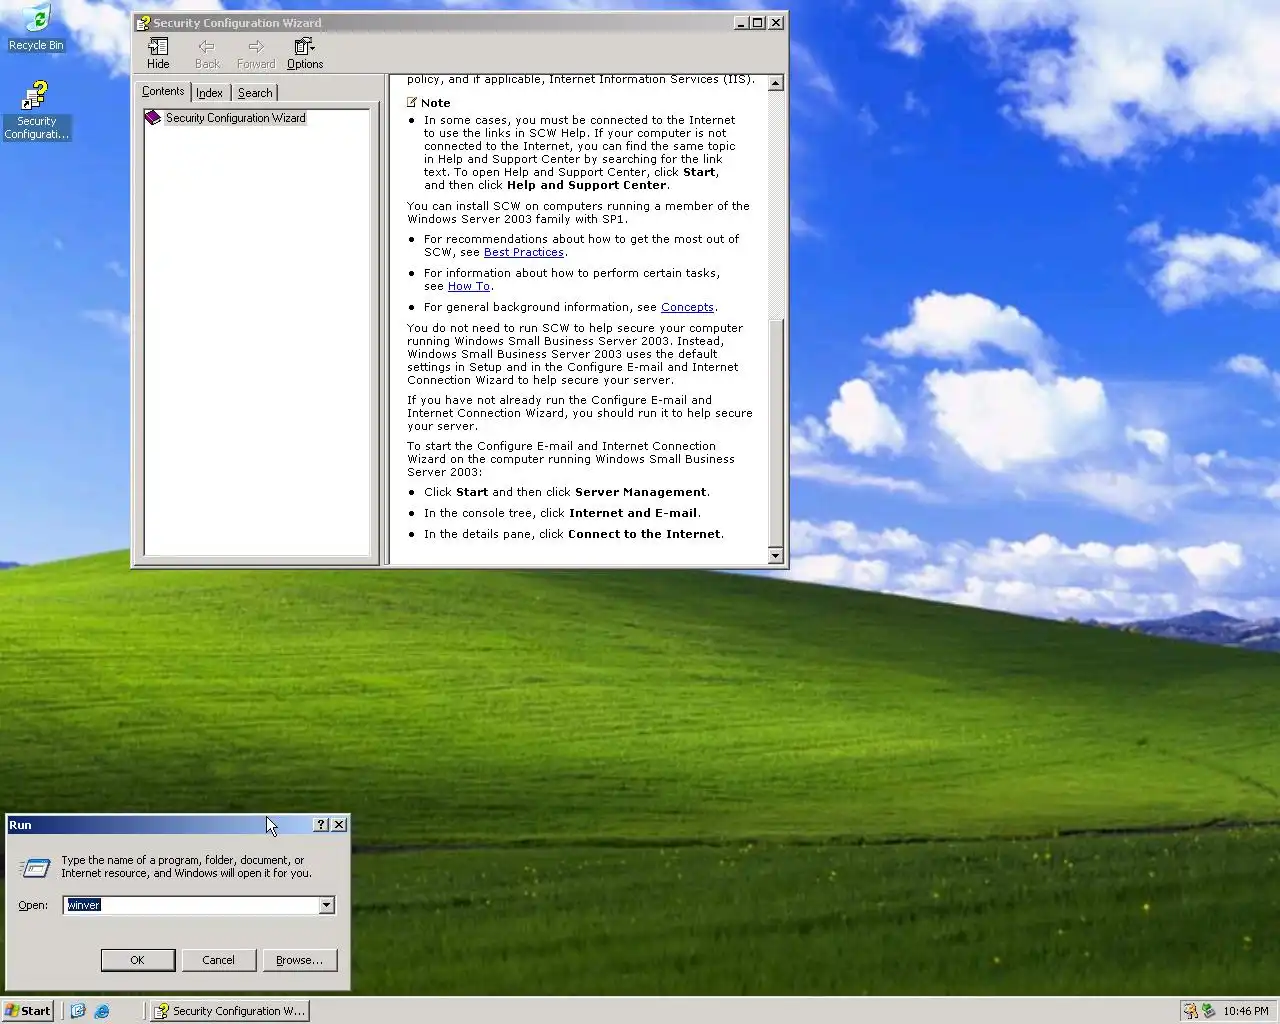The height and width of the screenshot is (1024, 1280).
Task: Select the Recycle Bin desktop icon
Action: [36, 27]
